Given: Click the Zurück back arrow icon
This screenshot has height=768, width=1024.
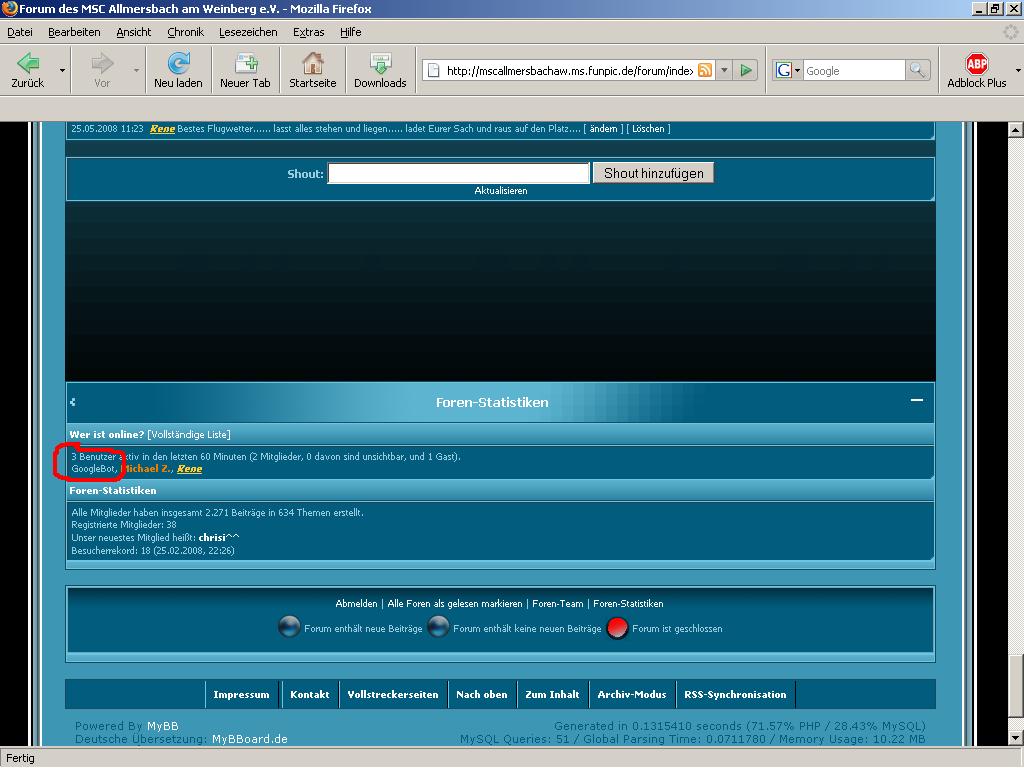Looking at the screenshot, I should click(x=28, y=64).
